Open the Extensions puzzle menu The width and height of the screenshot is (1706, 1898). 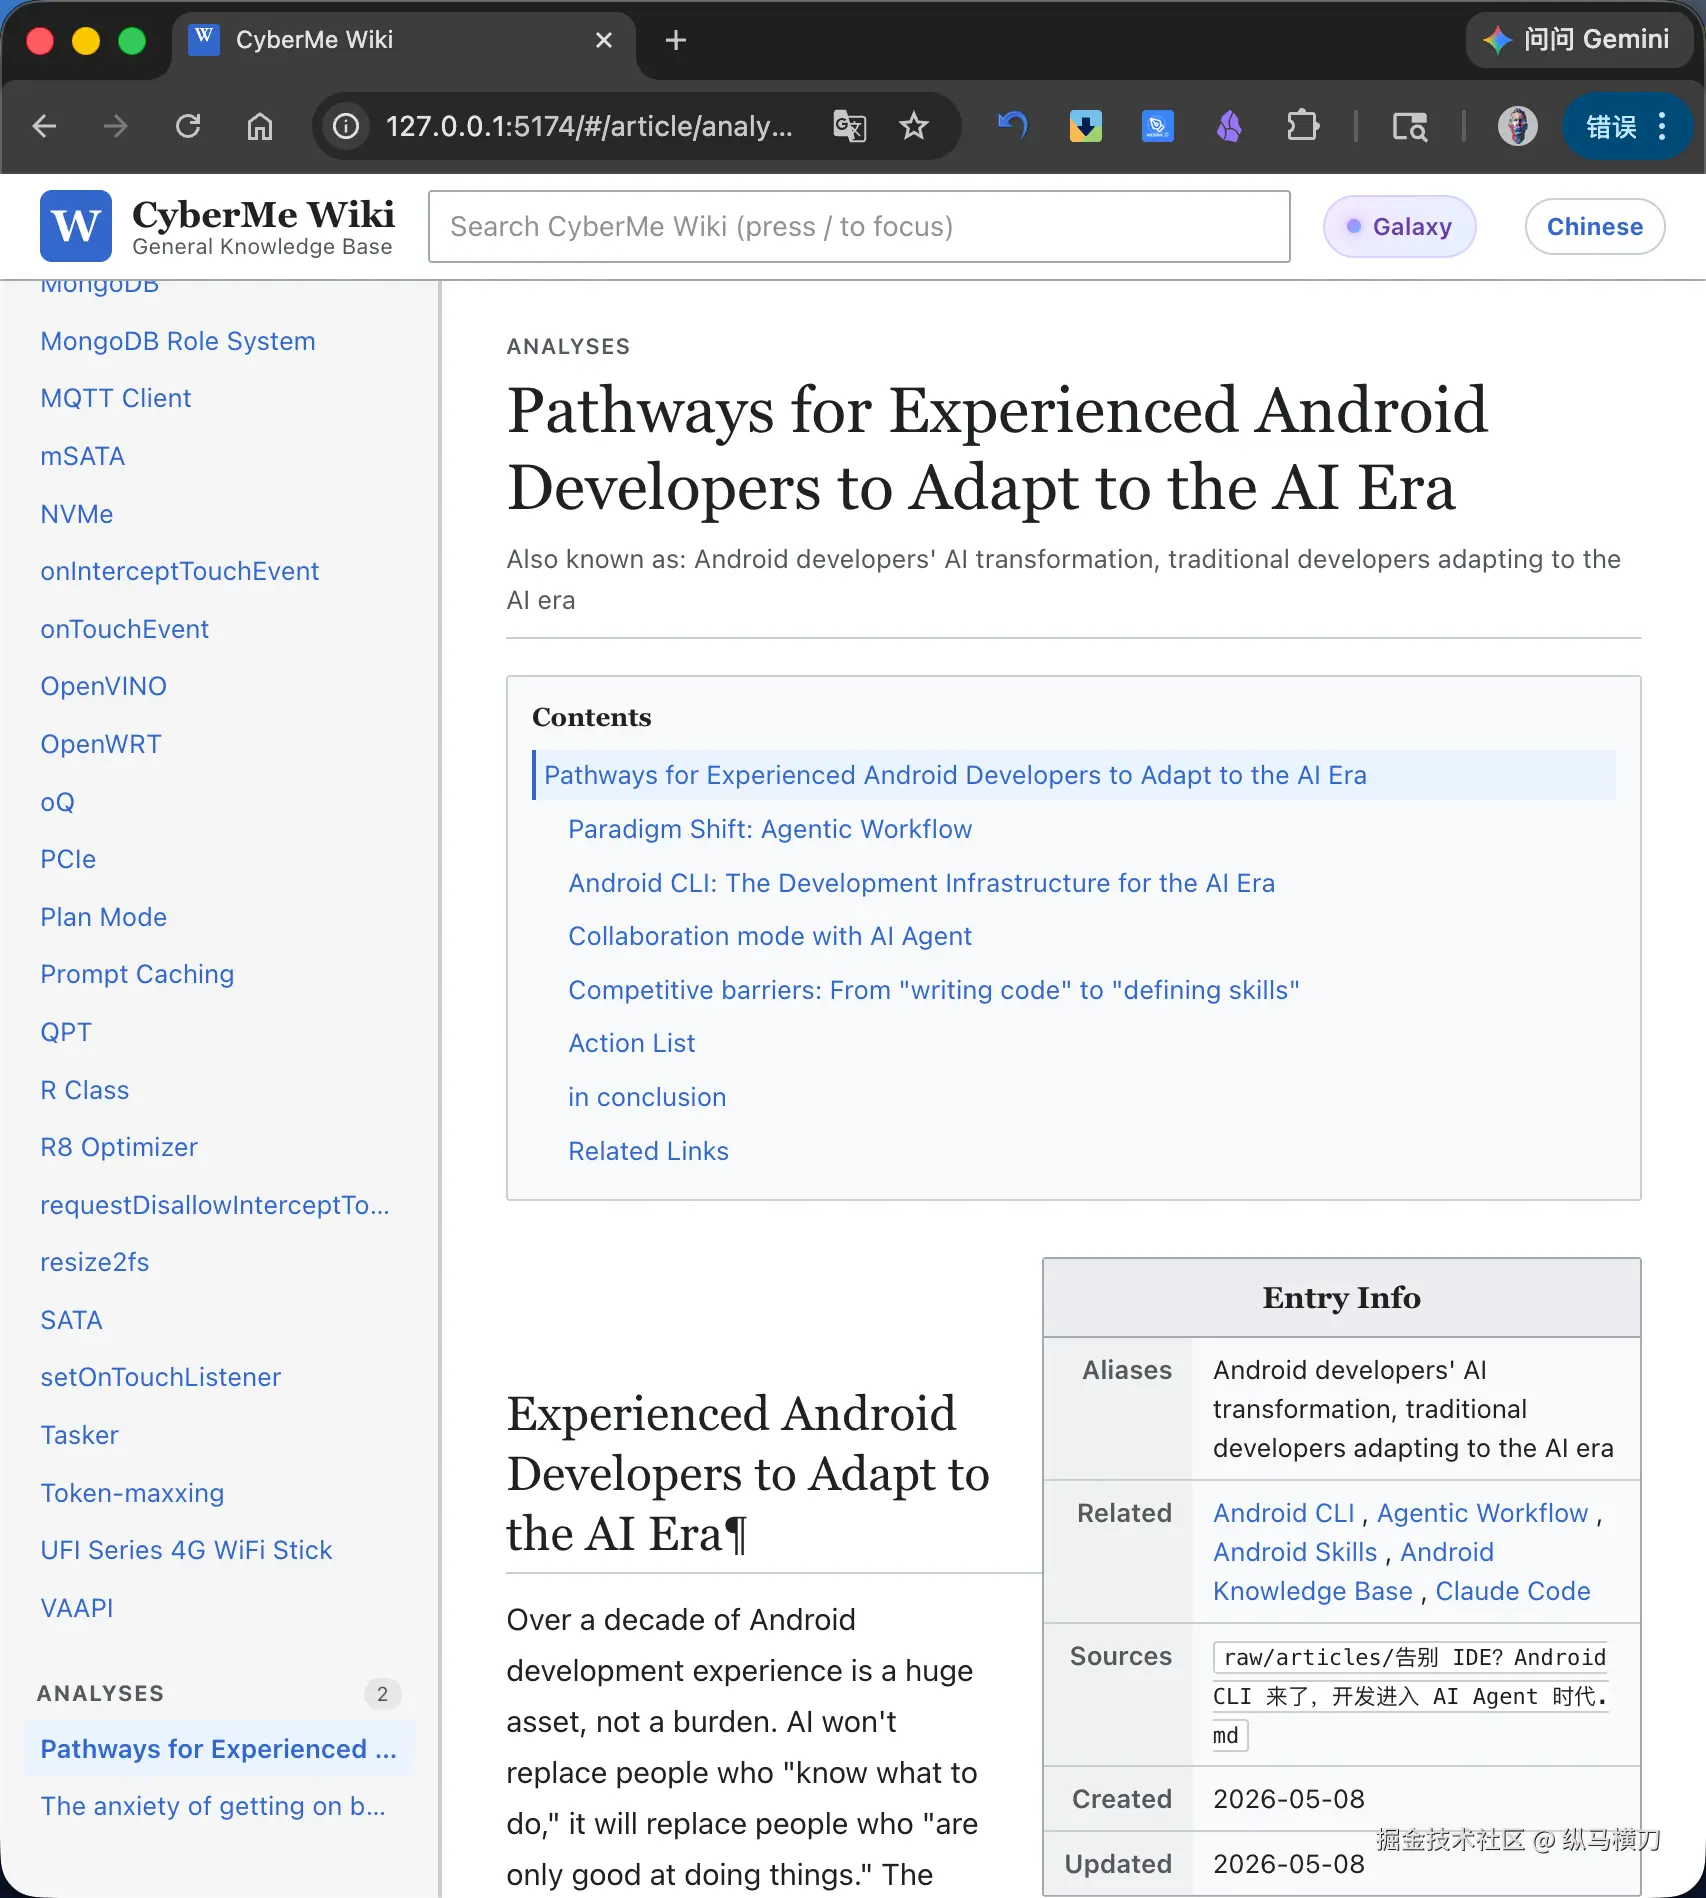(x=1302, y=126)
